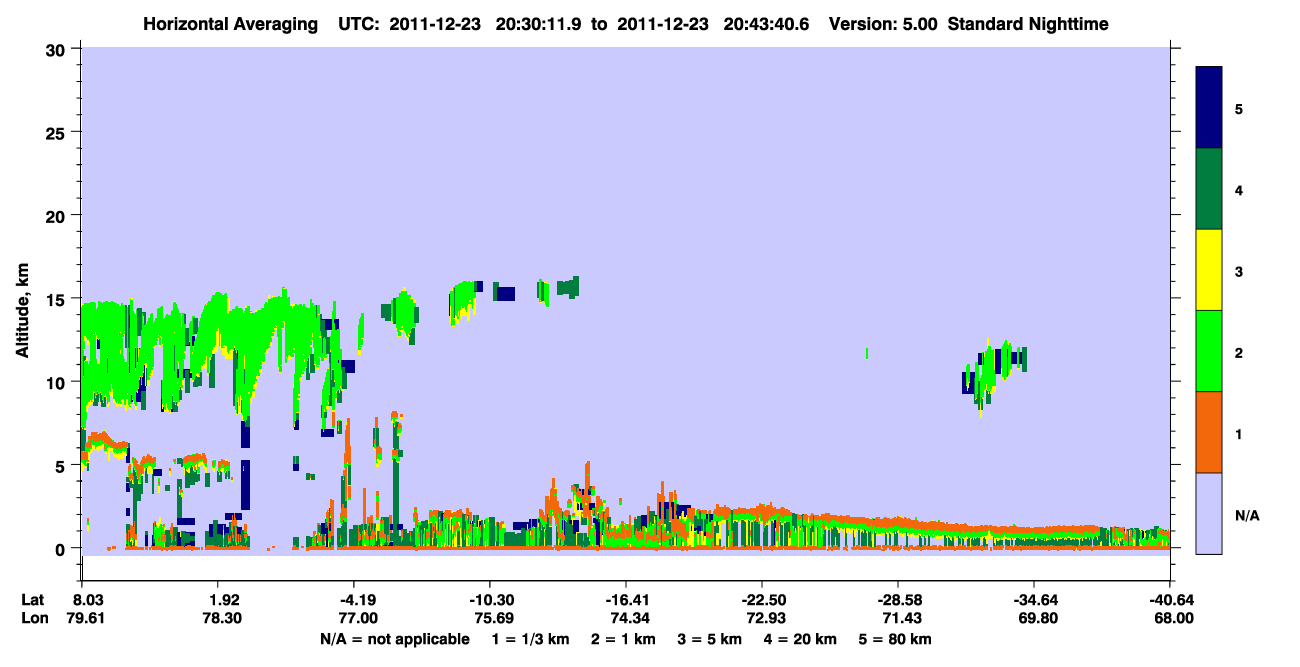1300x667 pixels.
Task: Click the dark blue color bar segment labeled 5
Action: coord(1209,108)
